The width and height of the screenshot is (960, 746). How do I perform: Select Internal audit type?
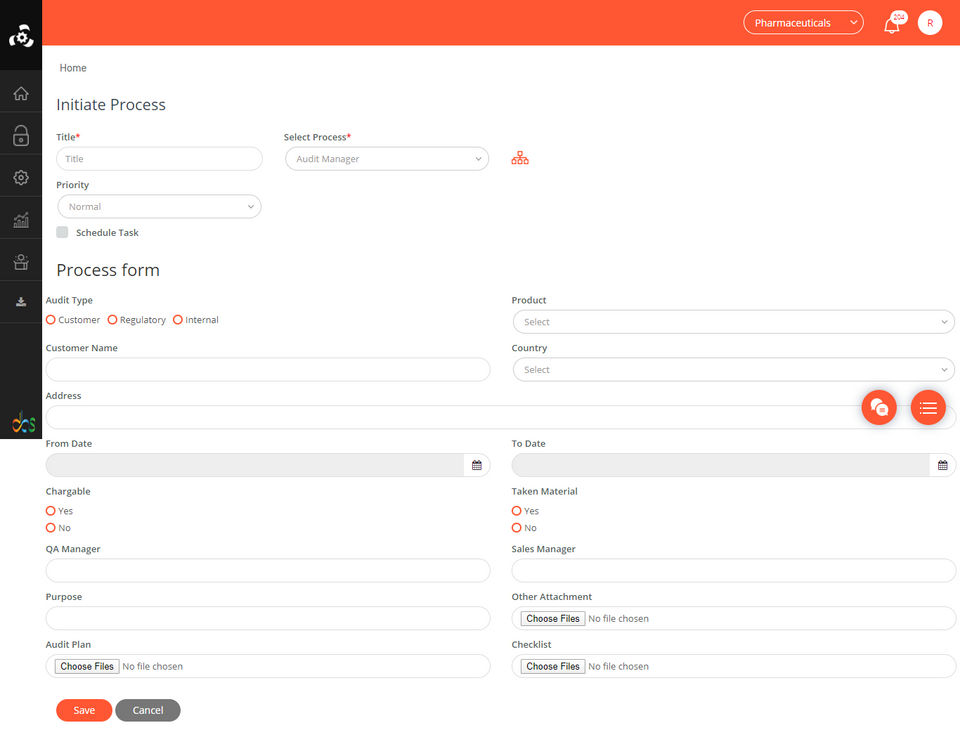click(x=178, y=320)
